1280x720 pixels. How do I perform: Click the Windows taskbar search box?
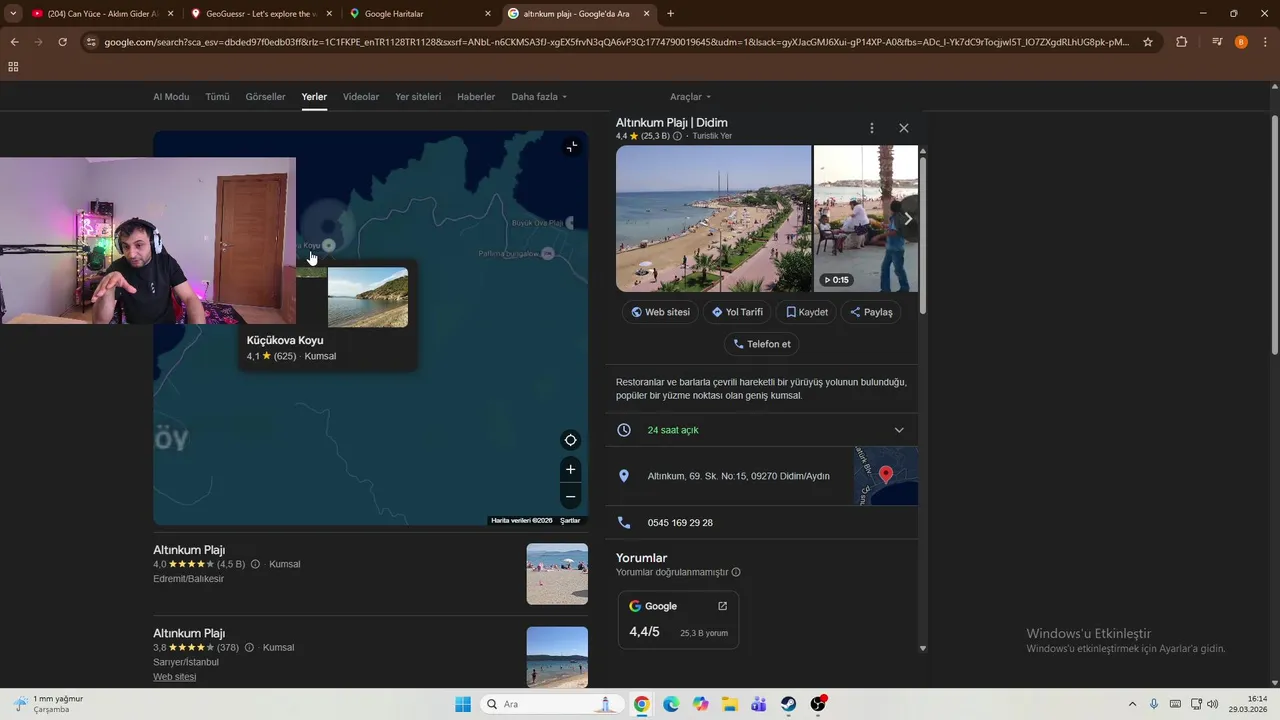tap(550, 704)
